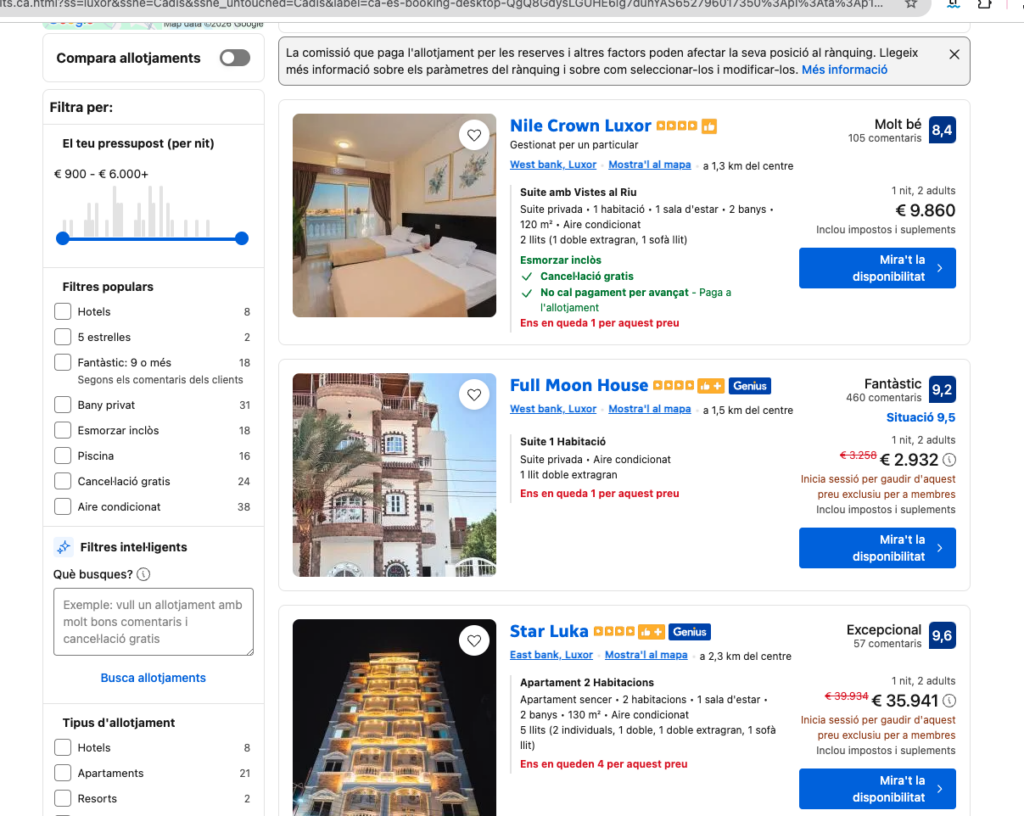Click Situació 9,5 rating text
This screenshot has width=1024, height=816.
click(920, 418)
